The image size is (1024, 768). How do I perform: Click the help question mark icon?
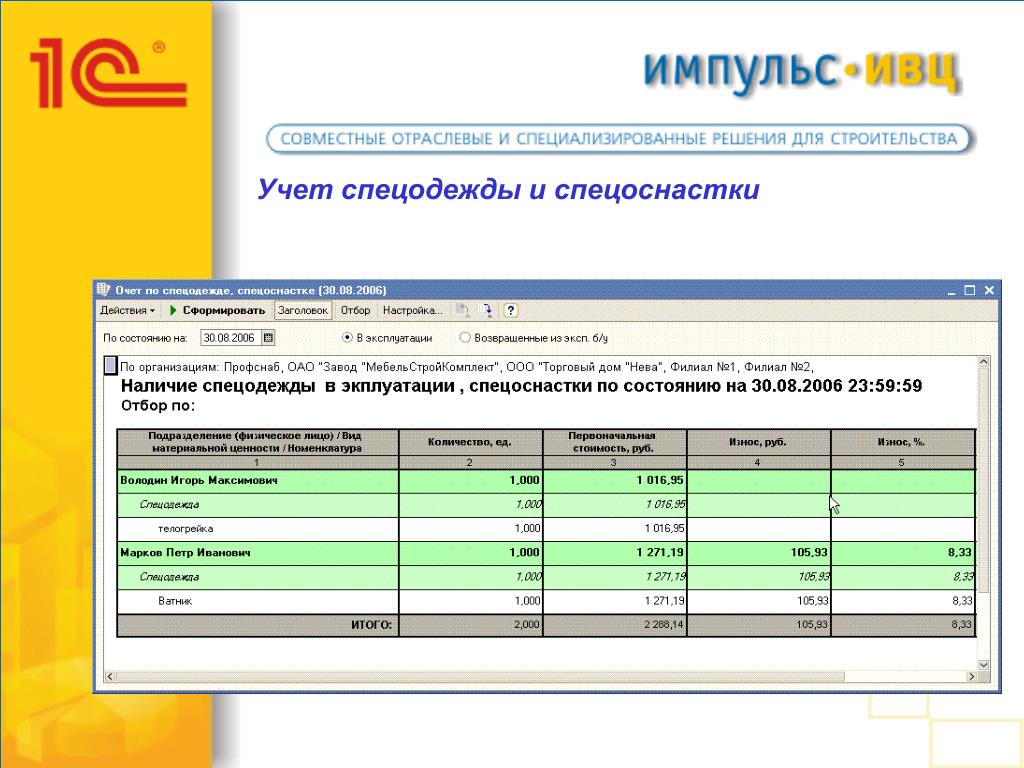click(x=511, y=311)
